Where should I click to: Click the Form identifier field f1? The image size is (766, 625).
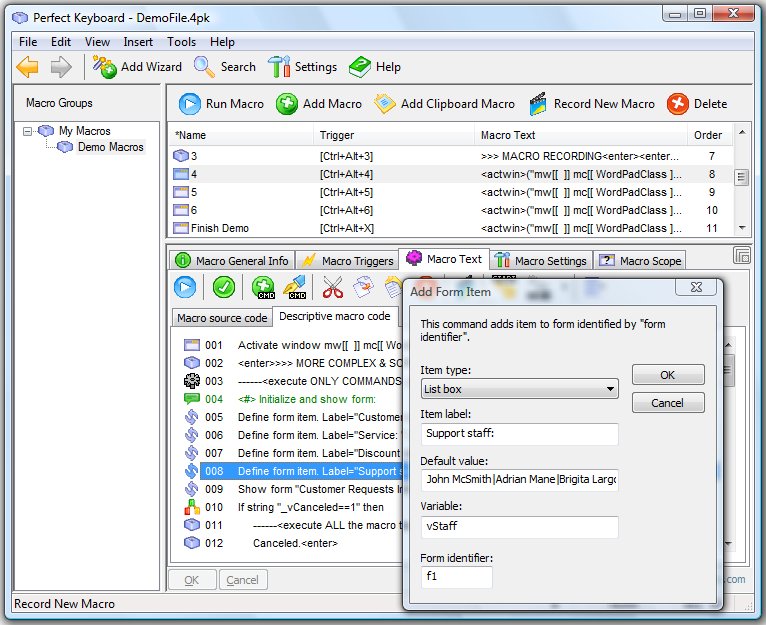(x=456, y=577)
